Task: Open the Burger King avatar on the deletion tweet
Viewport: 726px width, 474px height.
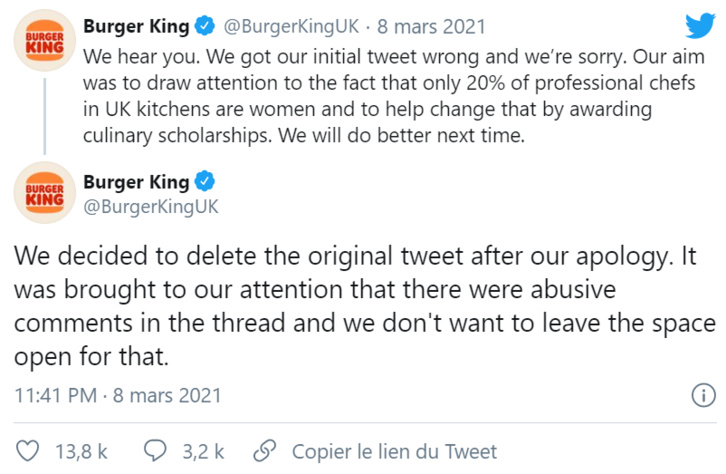Action: 43,192
